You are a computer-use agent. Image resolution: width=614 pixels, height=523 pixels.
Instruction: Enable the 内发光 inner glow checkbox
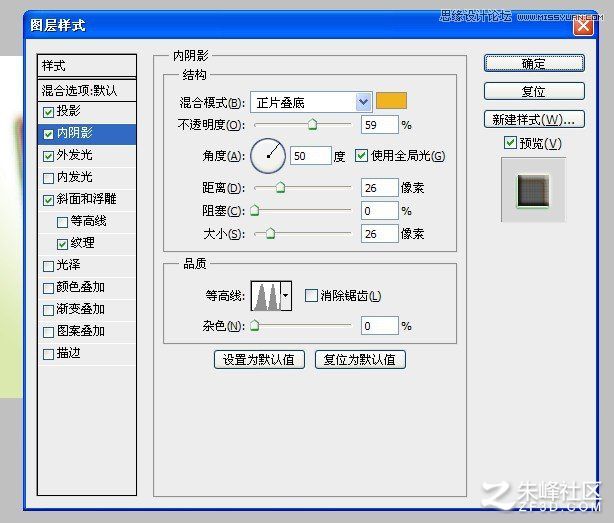[x=48, y=179]
